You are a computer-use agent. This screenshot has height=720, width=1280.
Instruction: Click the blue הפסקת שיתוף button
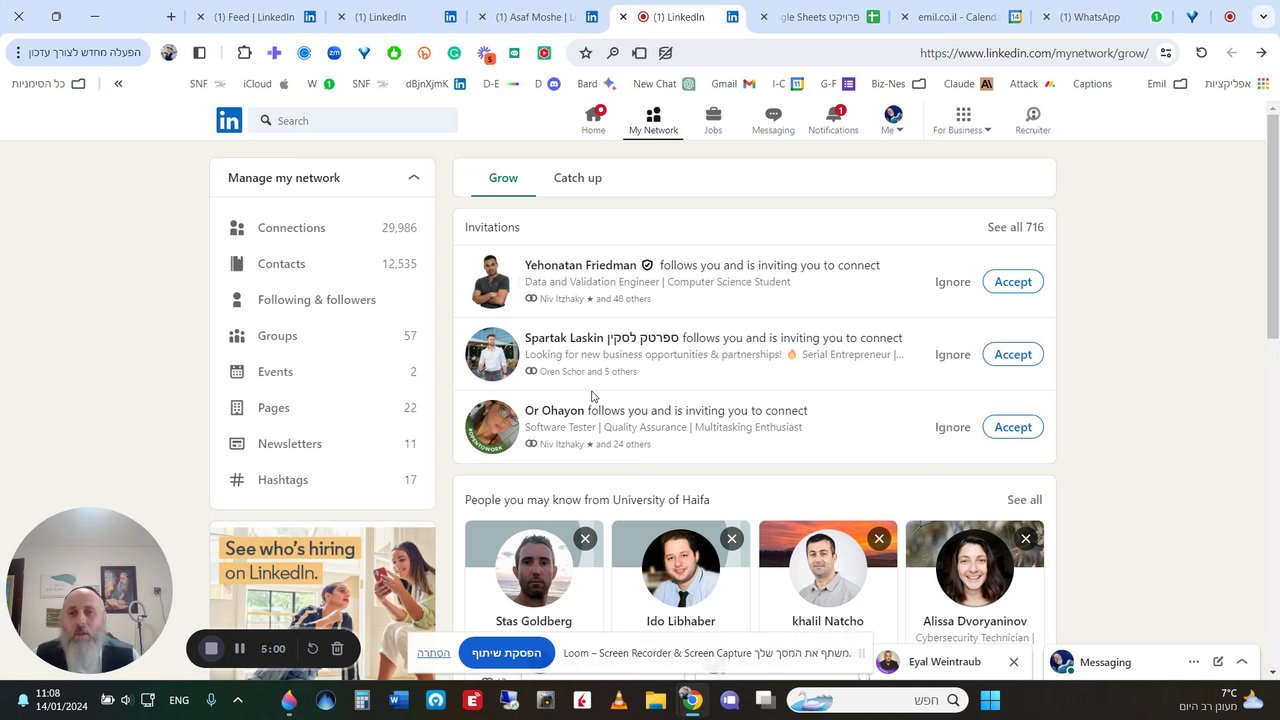pyautogui.click(x=506, y=653)
